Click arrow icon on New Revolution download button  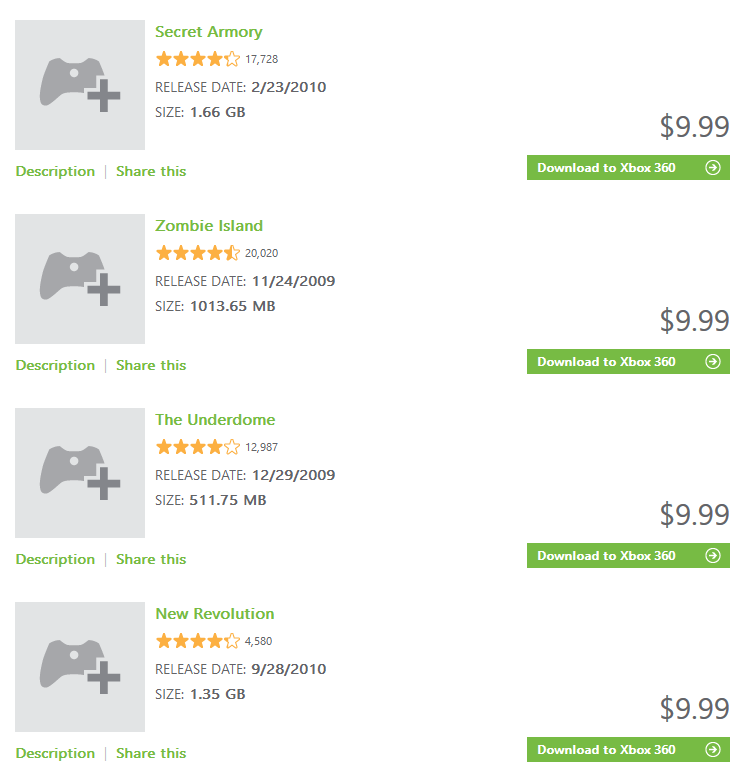click(713, 749)
